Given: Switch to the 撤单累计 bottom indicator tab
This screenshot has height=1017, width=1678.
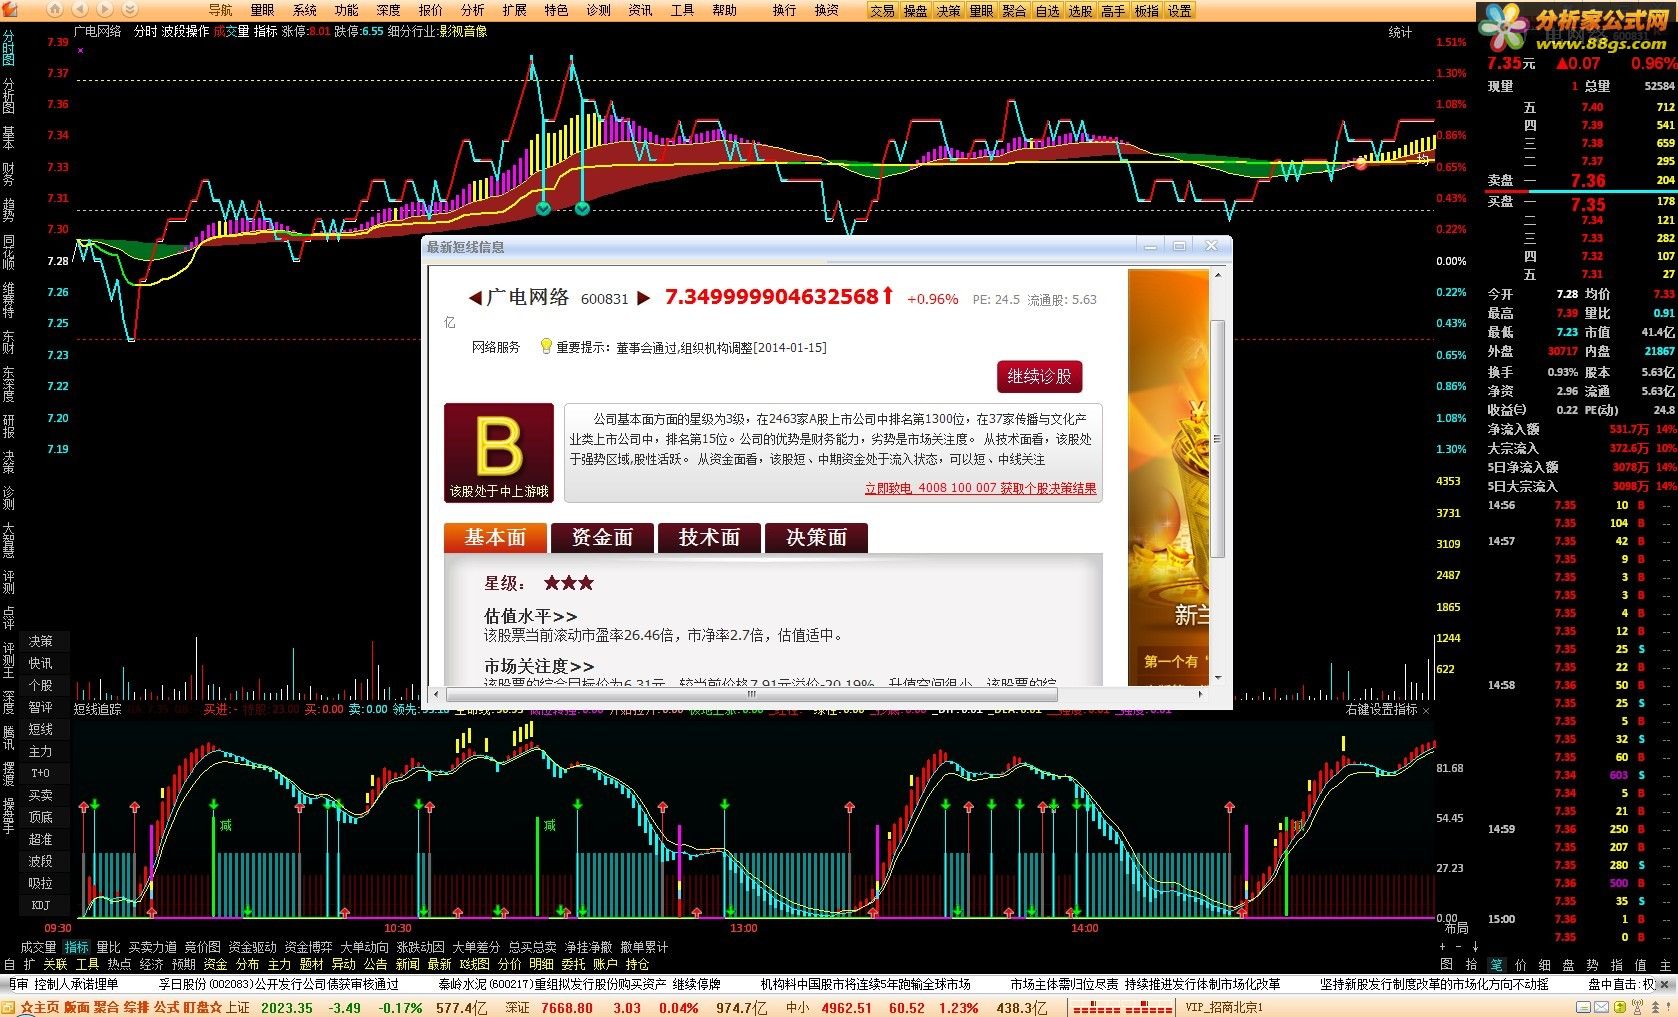Looking at the screenshot, I should click(645, 947).
